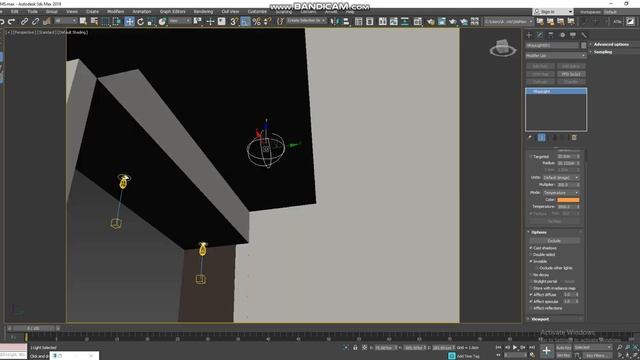Open the Group menu
The width and height of the screenshot is (640, 360).
tap(51, 11)
